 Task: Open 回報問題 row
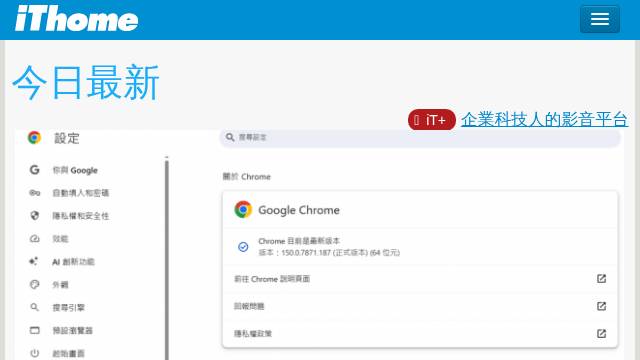[420, 306]
